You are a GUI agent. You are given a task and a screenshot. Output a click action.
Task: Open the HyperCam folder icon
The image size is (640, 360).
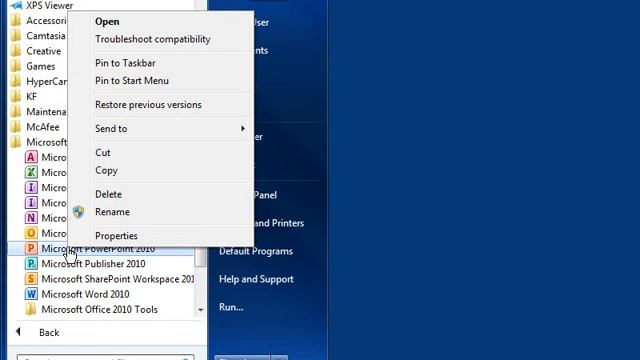pyautogui.click(x=16, y=81)
